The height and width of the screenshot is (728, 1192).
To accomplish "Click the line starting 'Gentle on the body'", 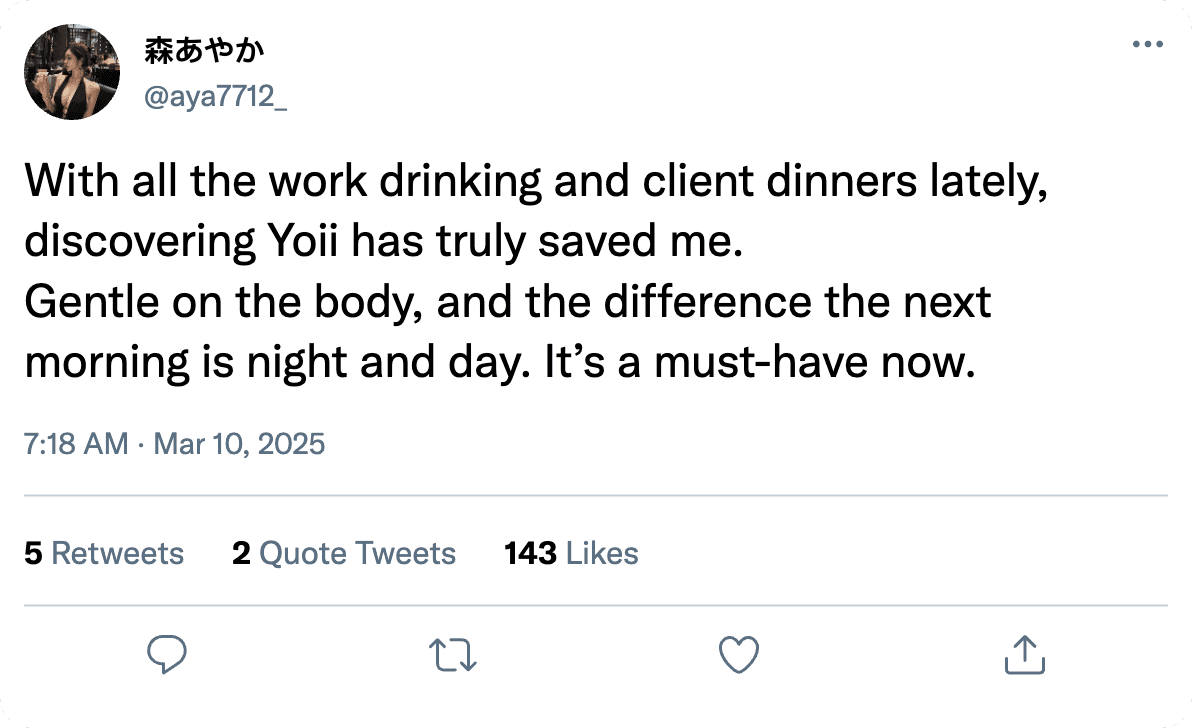I will (508, 302).
